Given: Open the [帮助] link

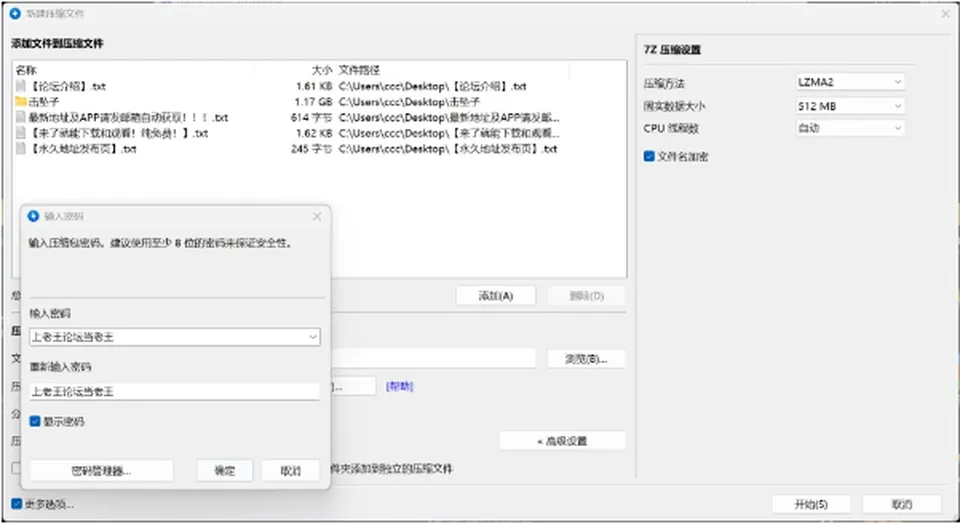Looking at the screenshot, I should (399, 386).
